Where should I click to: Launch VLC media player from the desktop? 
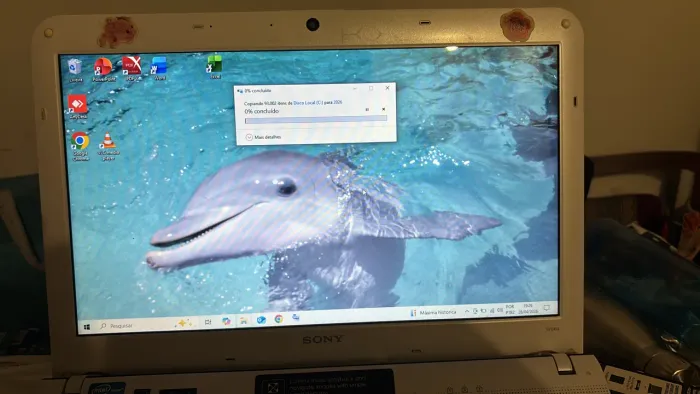click(108, 146)
